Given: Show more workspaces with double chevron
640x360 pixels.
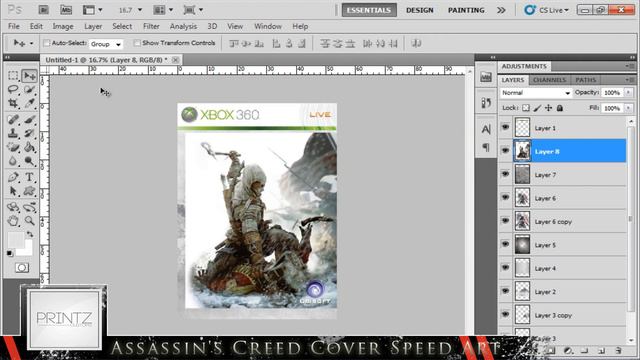Looking at the screenshot, I should tap(501, 10).
